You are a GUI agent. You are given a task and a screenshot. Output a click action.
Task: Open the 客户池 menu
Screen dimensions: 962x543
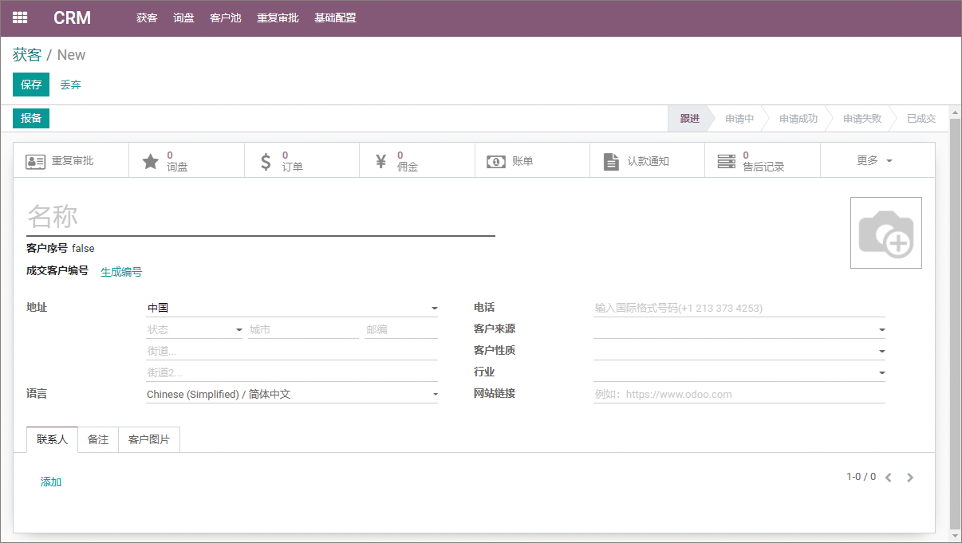(x=225, y=18)
